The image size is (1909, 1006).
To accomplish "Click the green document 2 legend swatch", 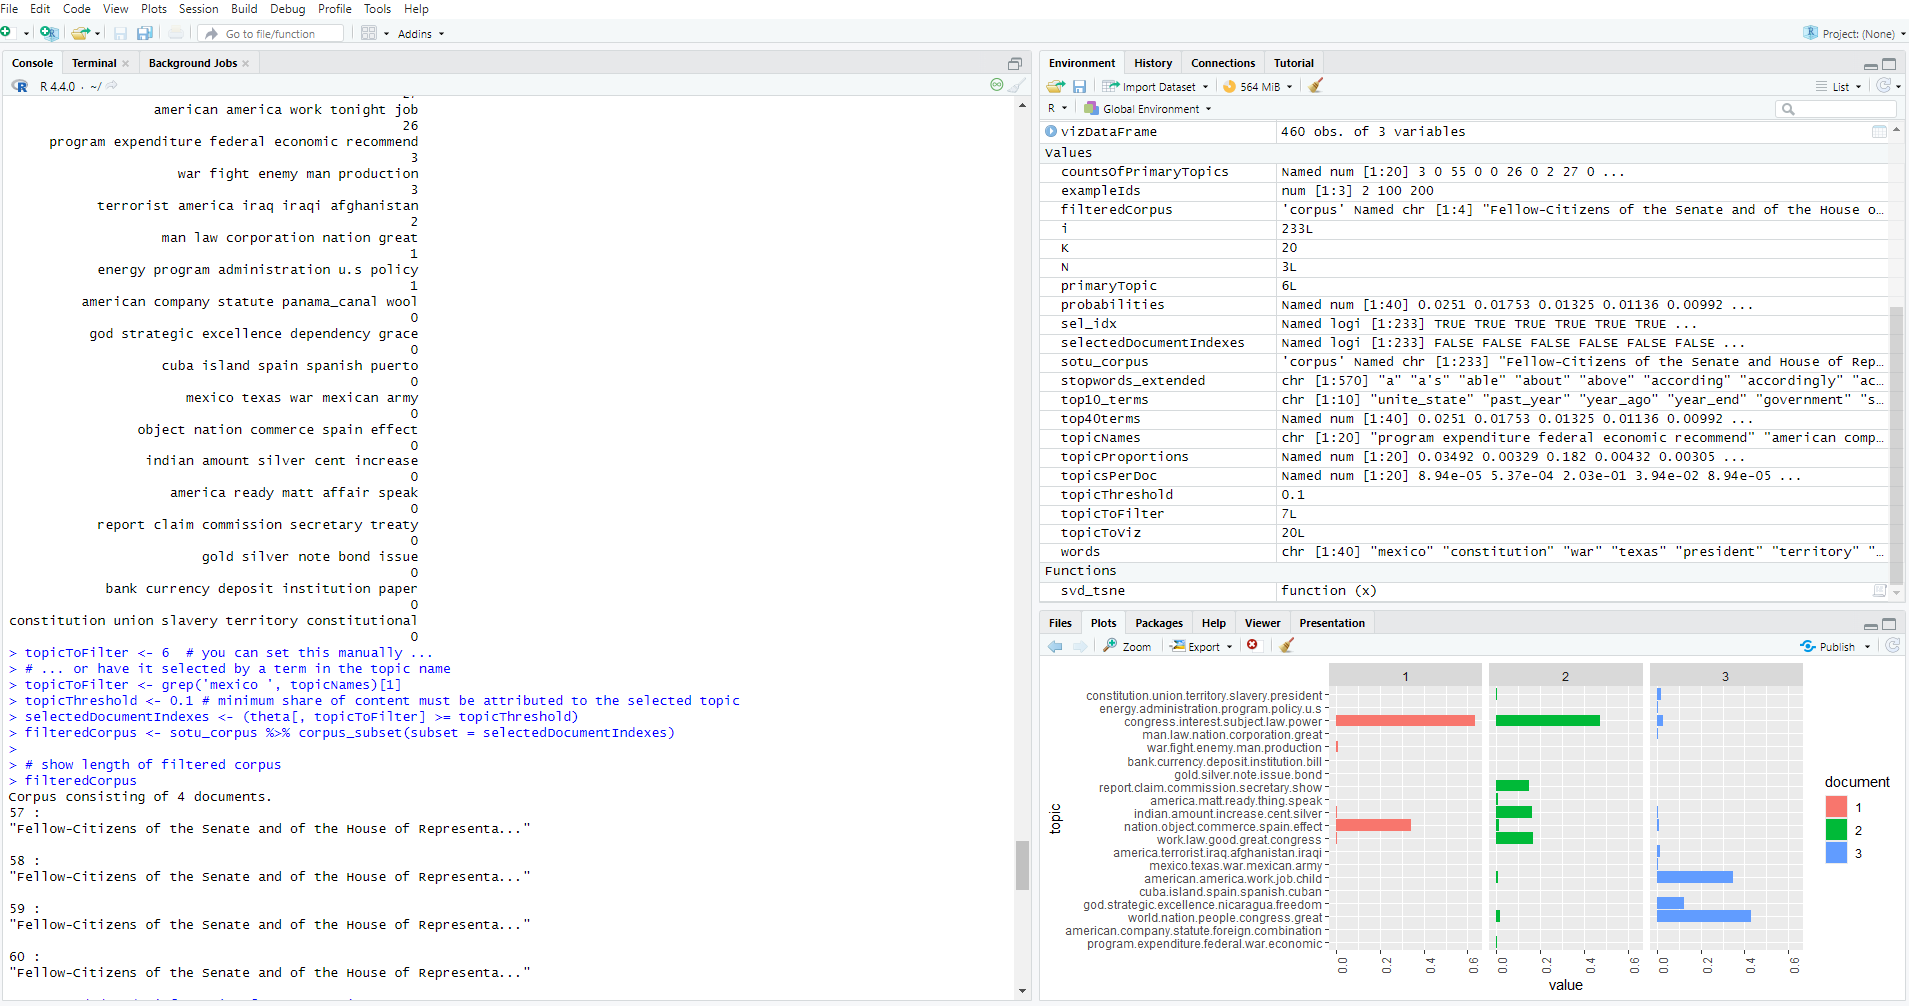I will [1836, 830].
